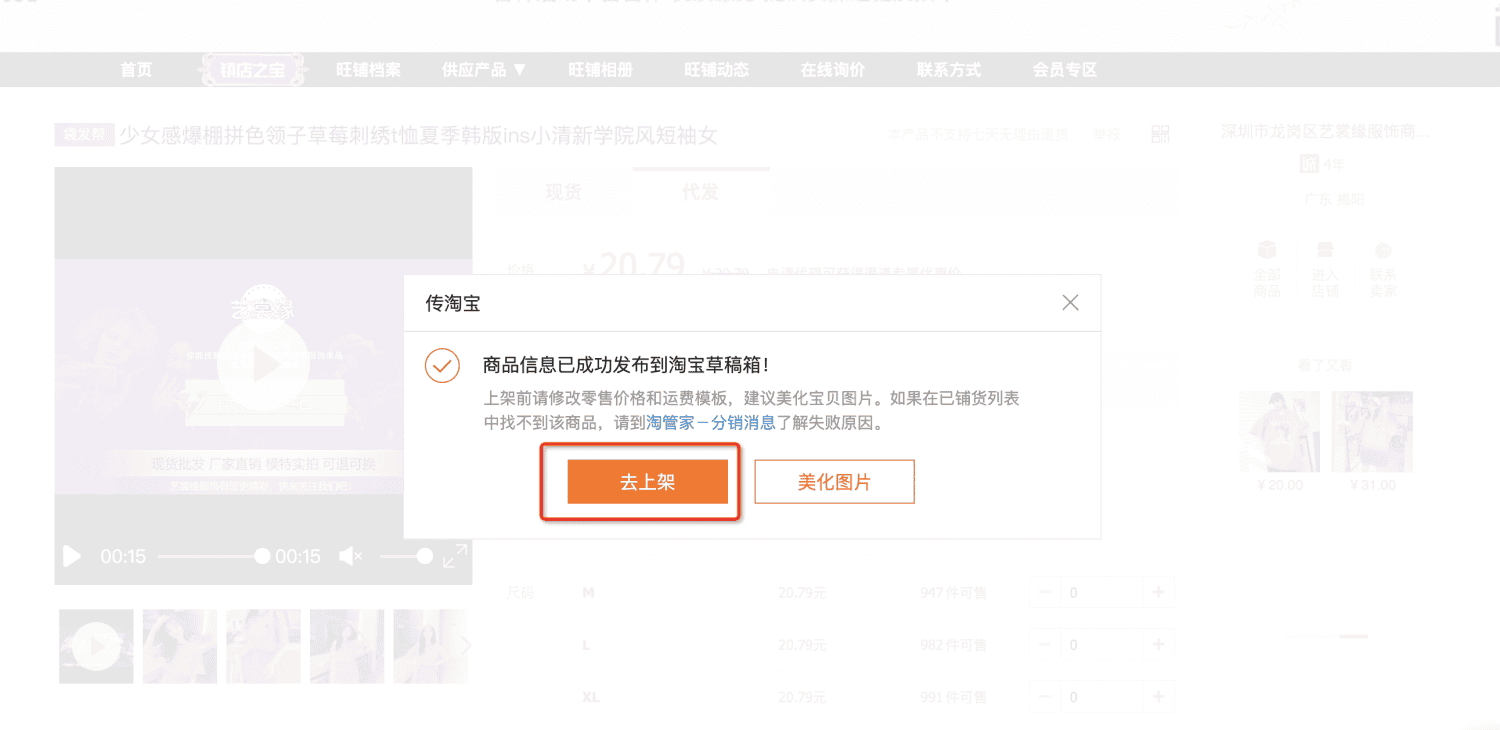Click the 美化图片 button
This screenshot has width=1500, height=730.
pos(834,481)
